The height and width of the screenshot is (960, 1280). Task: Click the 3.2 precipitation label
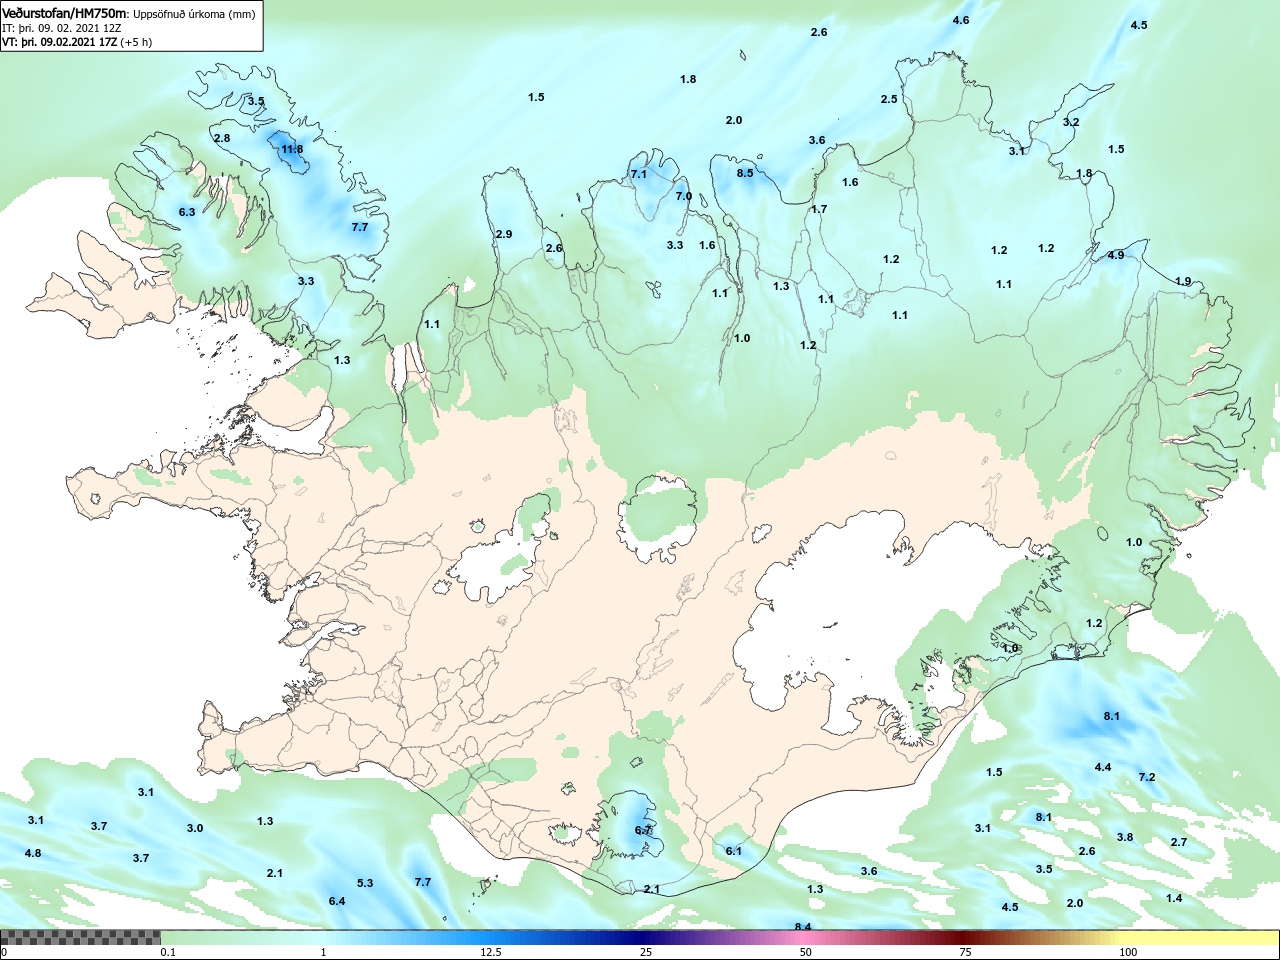pos(1071,122)
